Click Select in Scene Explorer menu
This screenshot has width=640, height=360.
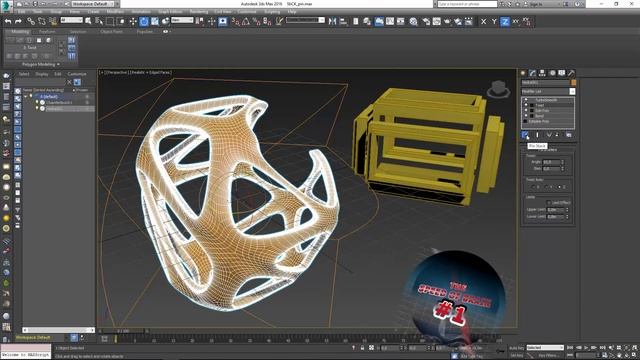(24, 74)
